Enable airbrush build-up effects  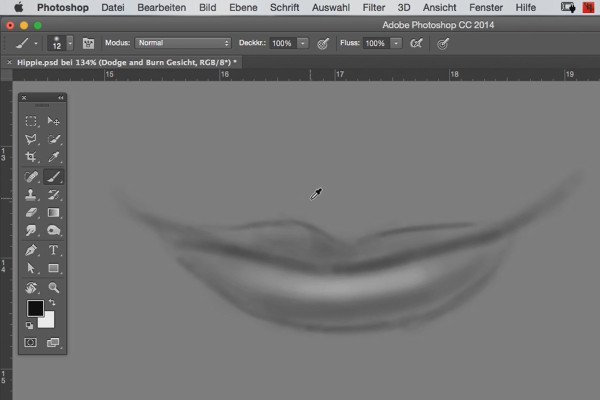(x=416, y=43)
